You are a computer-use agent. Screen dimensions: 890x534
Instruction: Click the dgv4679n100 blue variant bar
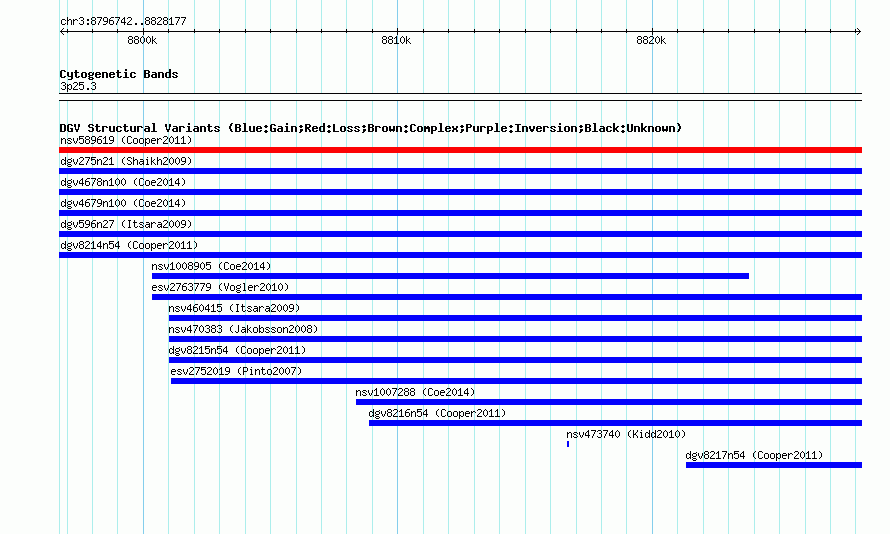[460, 213]
